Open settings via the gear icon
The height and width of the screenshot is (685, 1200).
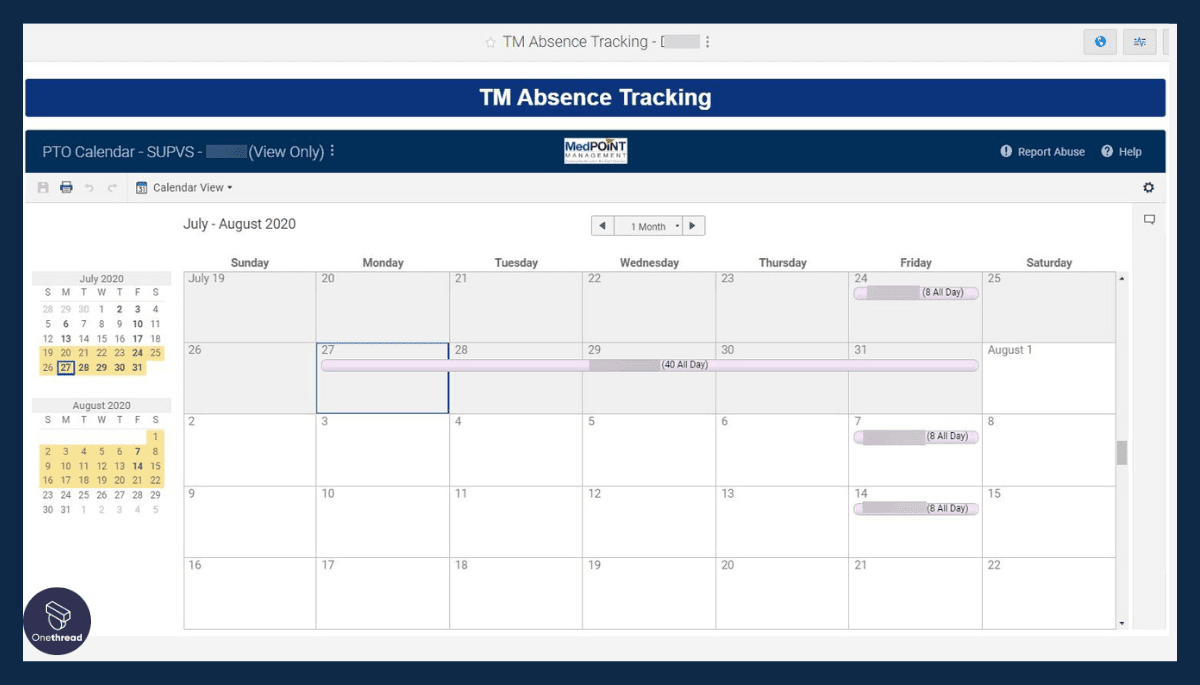[x=1148, y=187]
